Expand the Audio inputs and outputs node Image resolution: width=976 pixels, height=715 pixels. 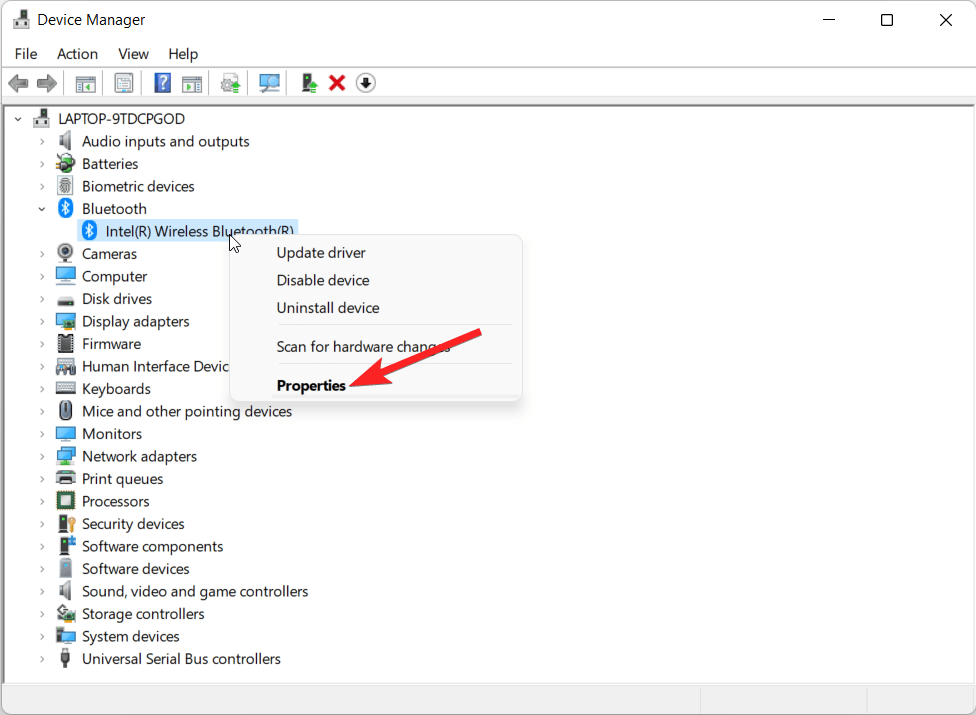[x=42, y=142]
